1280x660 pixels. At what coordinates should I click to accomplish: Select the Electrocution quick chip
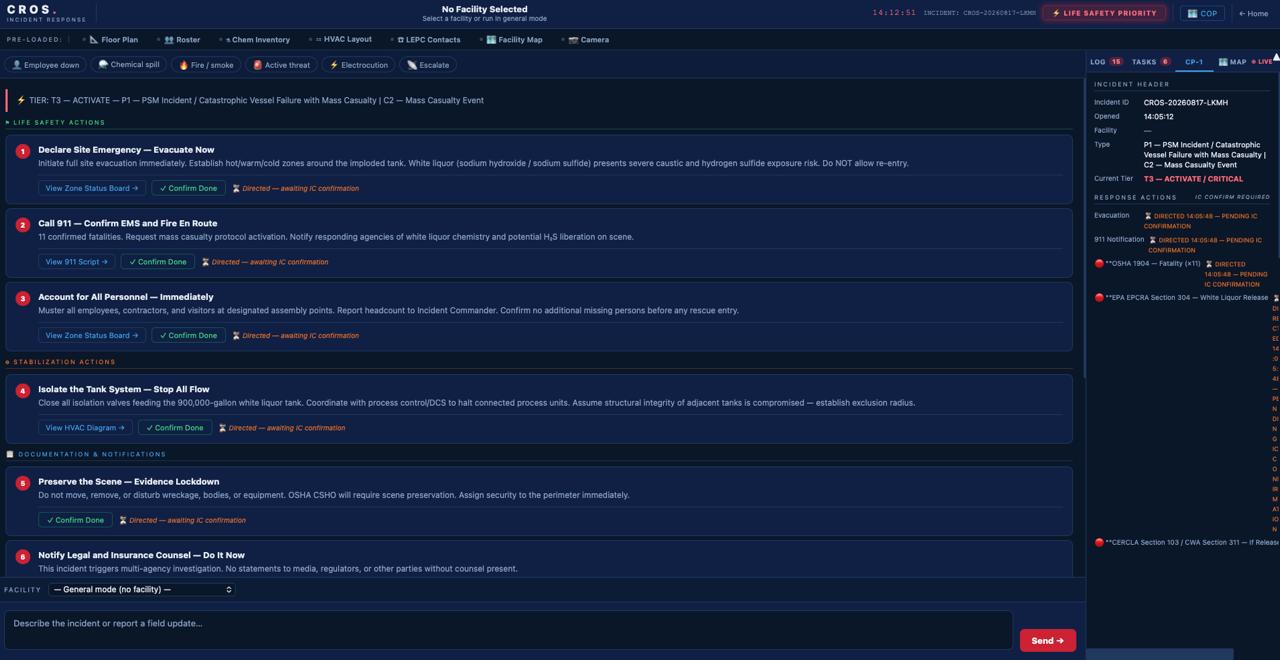point(359,65)
